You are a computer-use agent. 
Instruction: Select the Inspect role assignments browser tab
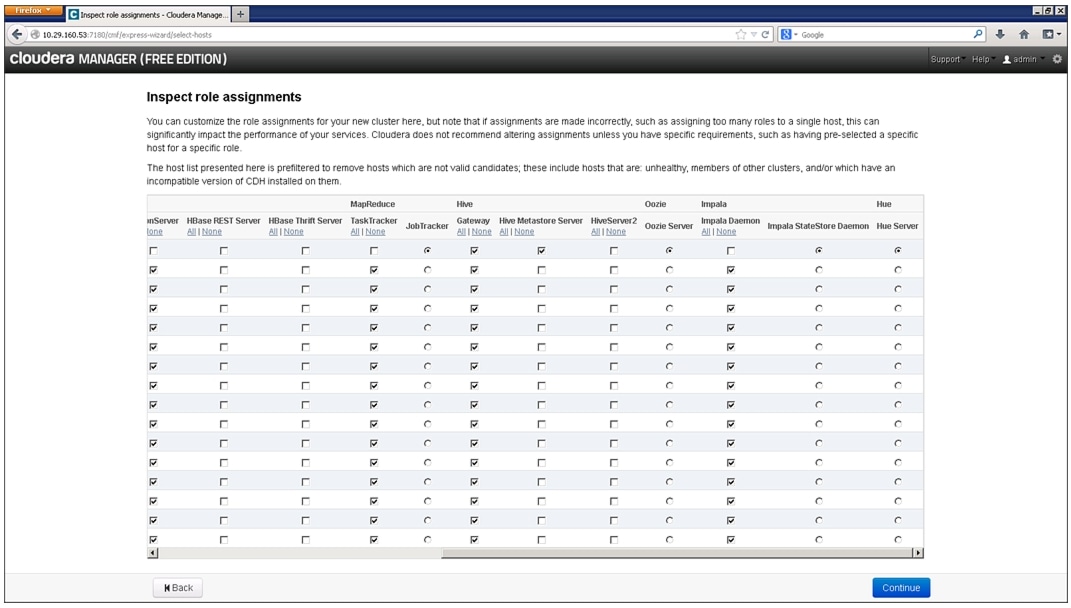(147, 14)
